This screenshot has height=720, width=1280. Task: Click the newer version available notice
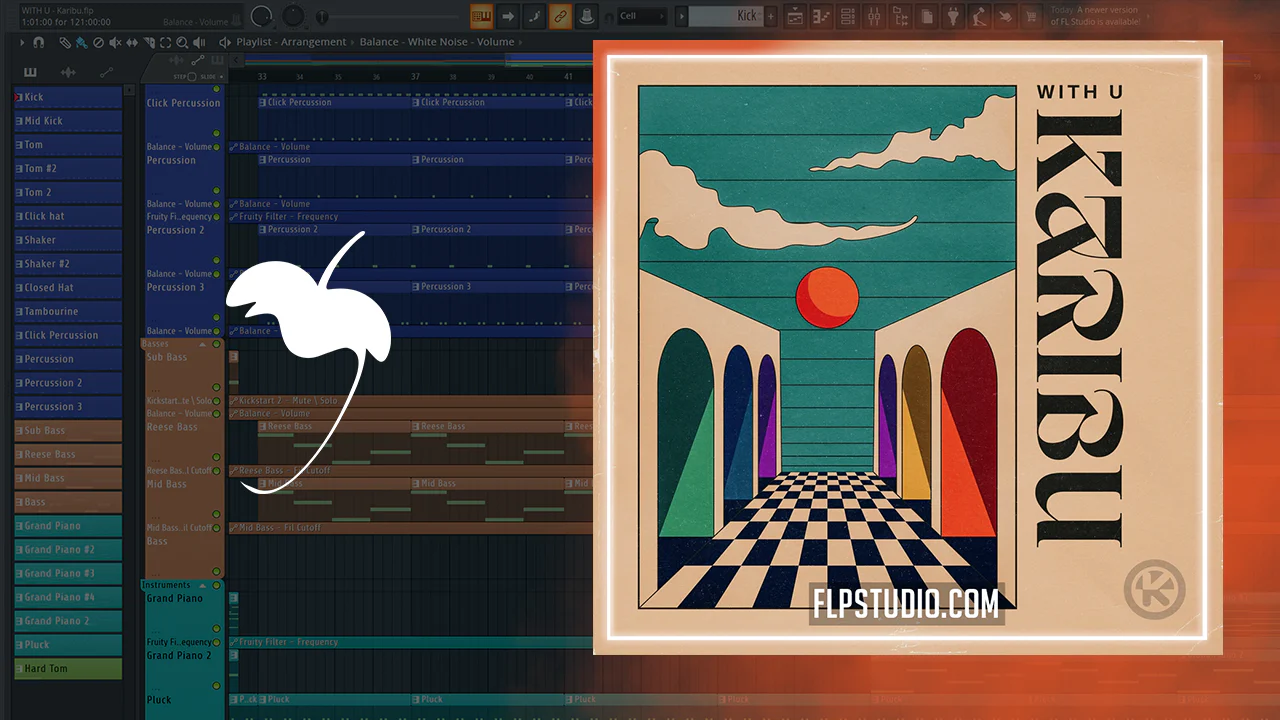pyautogui.click(x=1096, y=15)
